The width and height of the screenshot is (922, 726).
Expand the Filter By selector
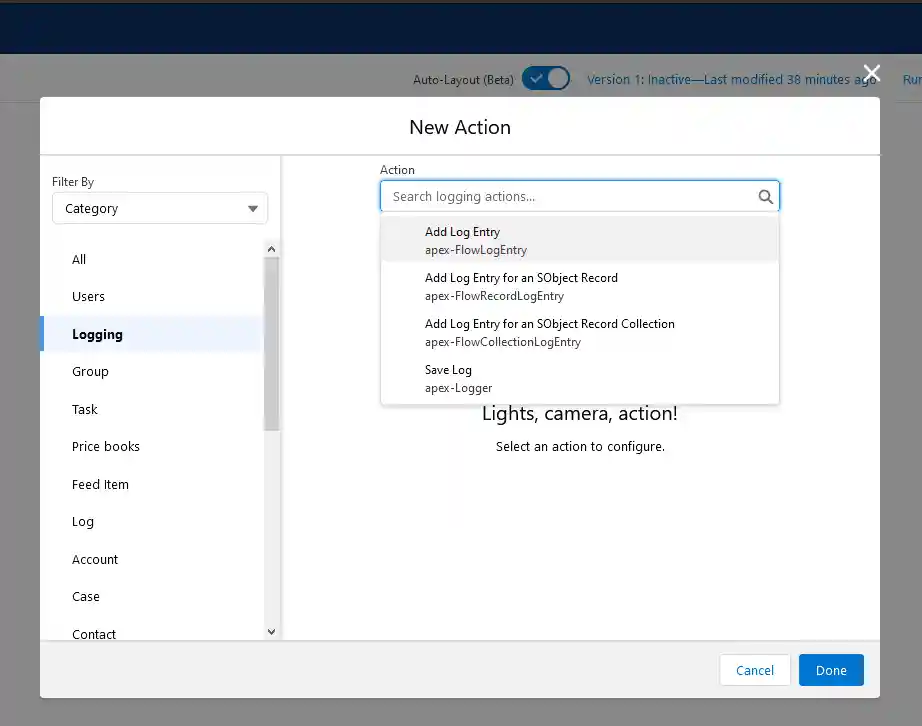click(159, 208)
